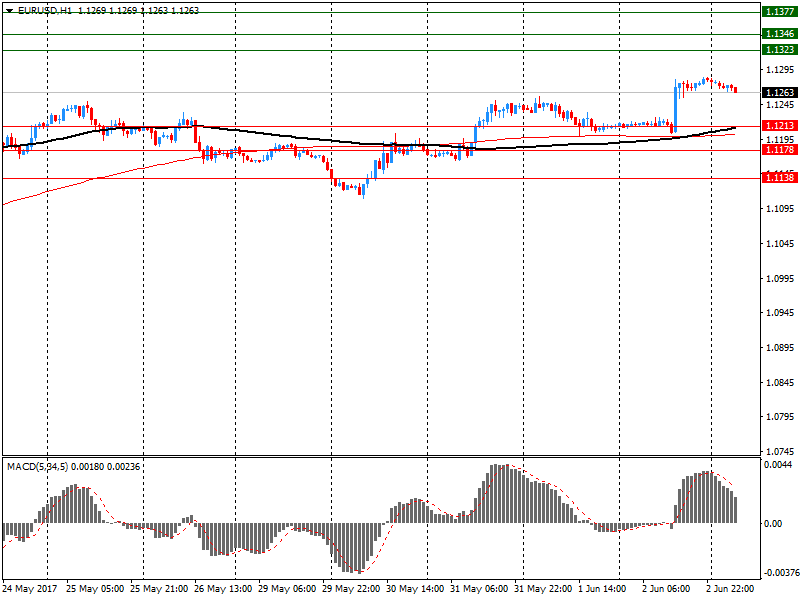Click the 1.0945 price axis value
800x600 pixels.
tap(780, 313)
